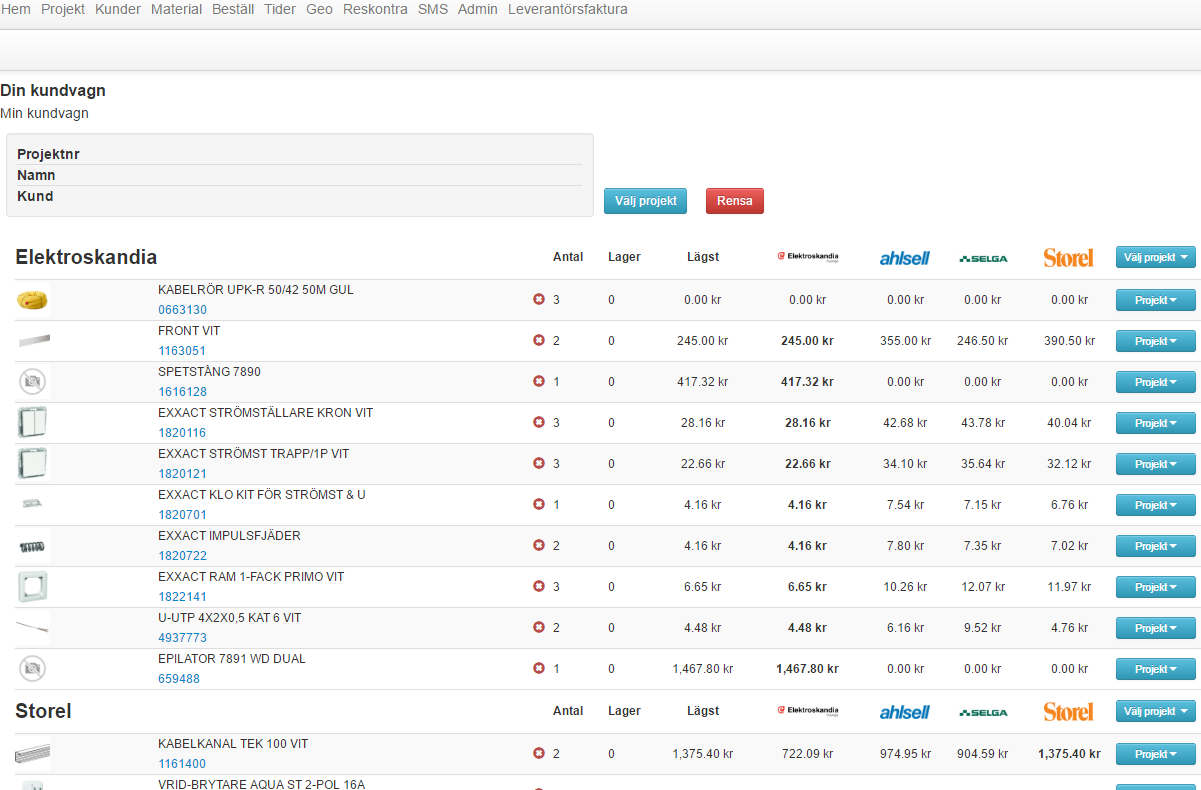Click the Storel logo in Elektroskandia header
The image size is (1201, 790).
click(1068, 258)
